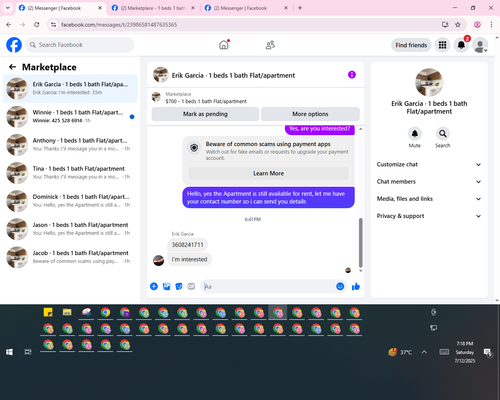The image size is (500, 400).
Task: Open the account profile avatar menu
Action: (x=480, y=45)
